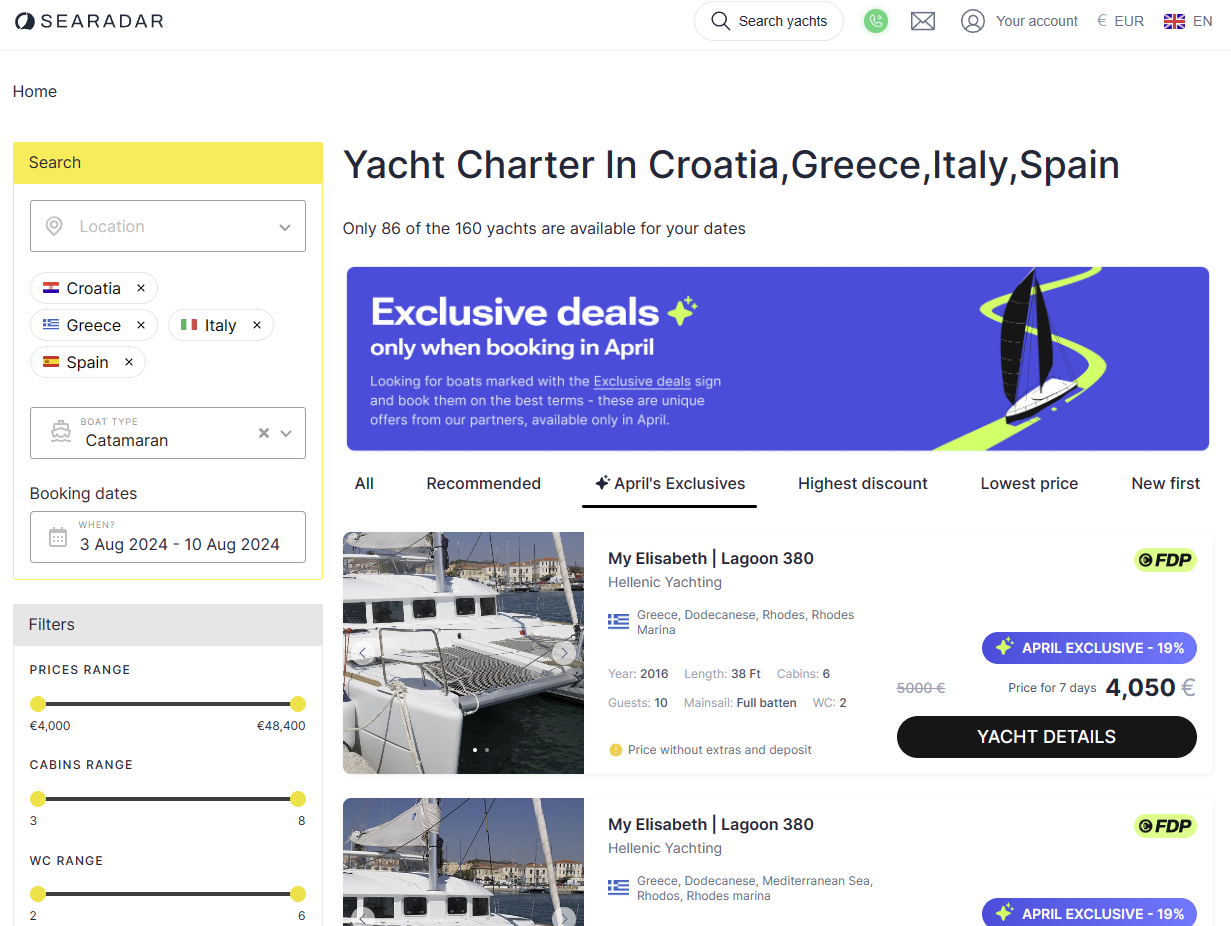1231x926 pixels.
Task: Open the Search yachts button
Action: (769, 21)
